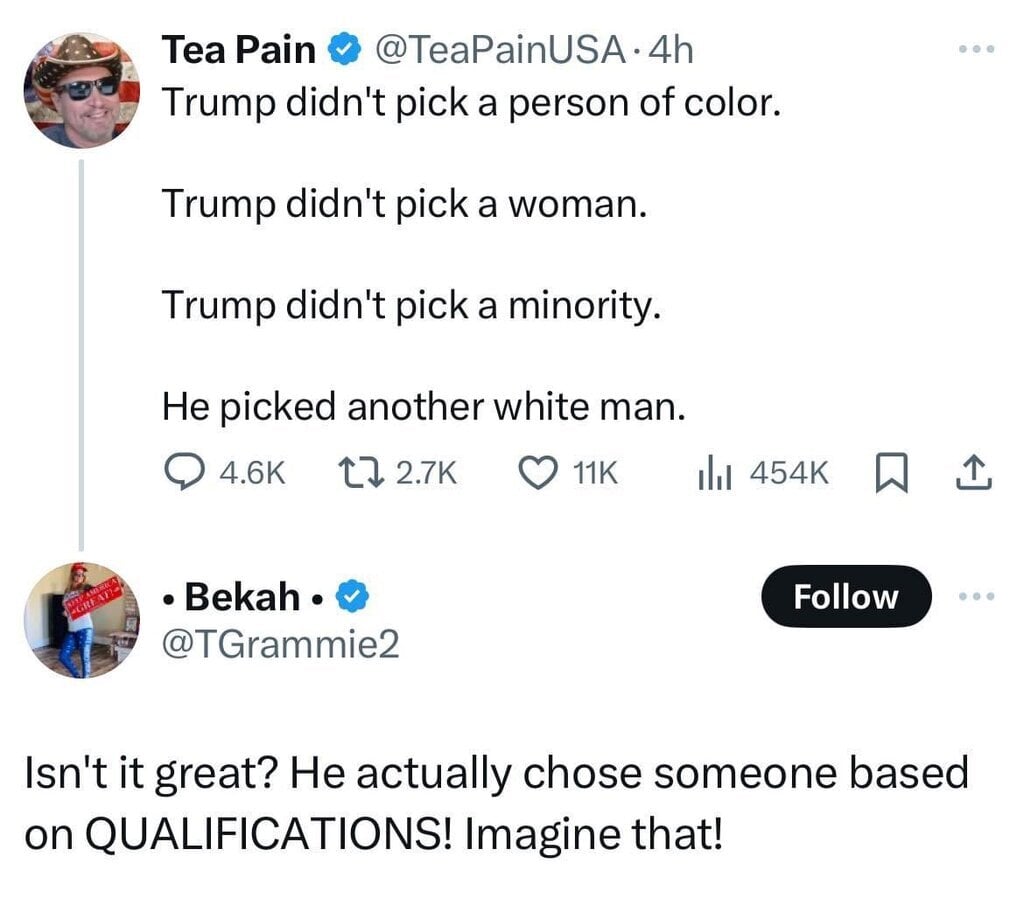Image resolution: width=1024 pixels, height=919 pixels.
Task: Click the Tea Pain display name
Action: pyautogui.click(x=240, y=50)
